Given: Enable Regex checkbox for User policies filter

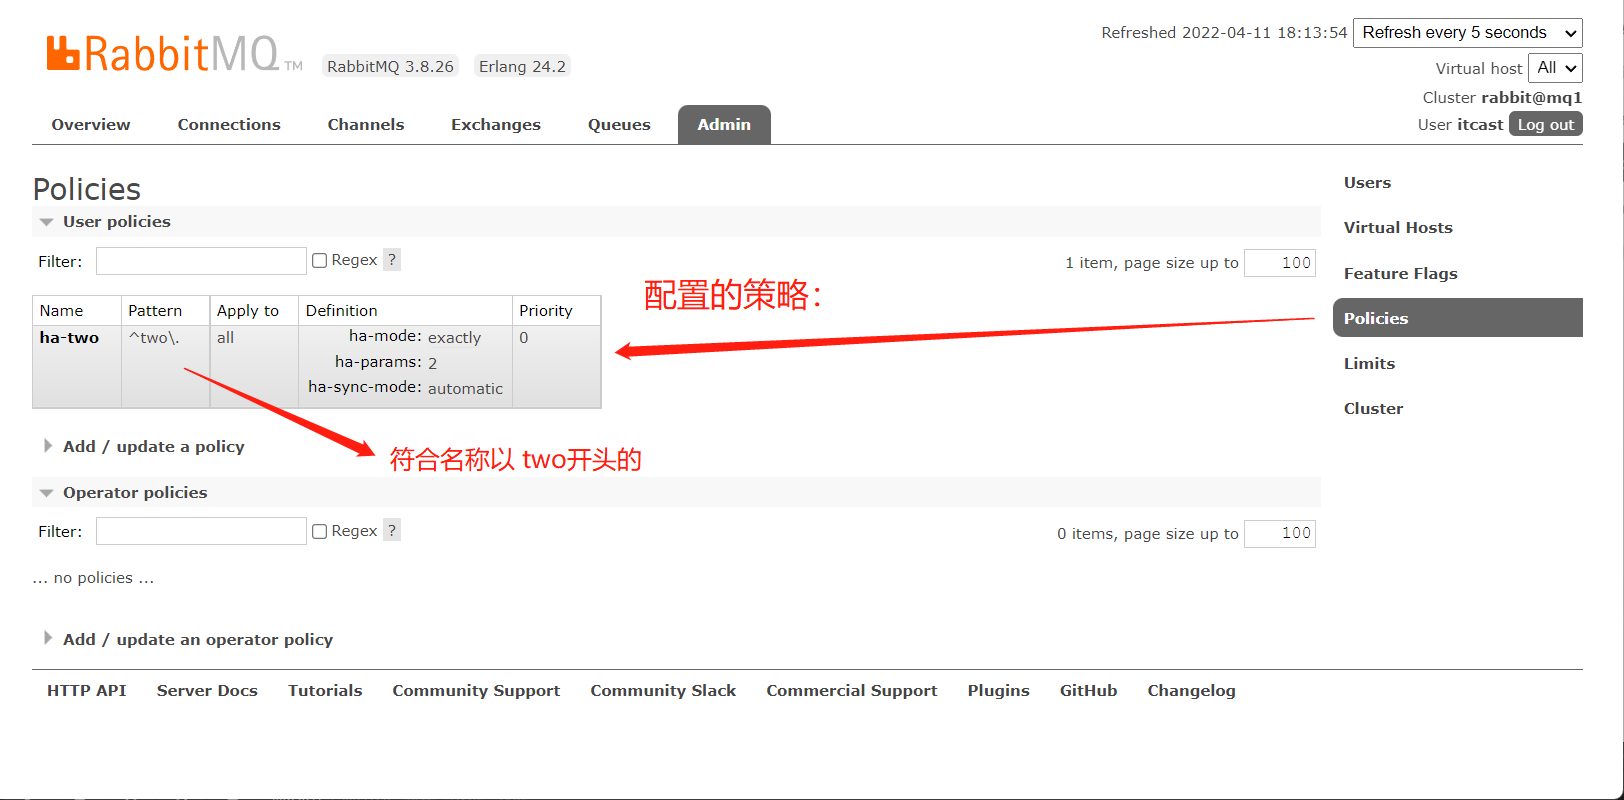Looking at the screenshot, I should pyautogui.click(x=320, y=260).
